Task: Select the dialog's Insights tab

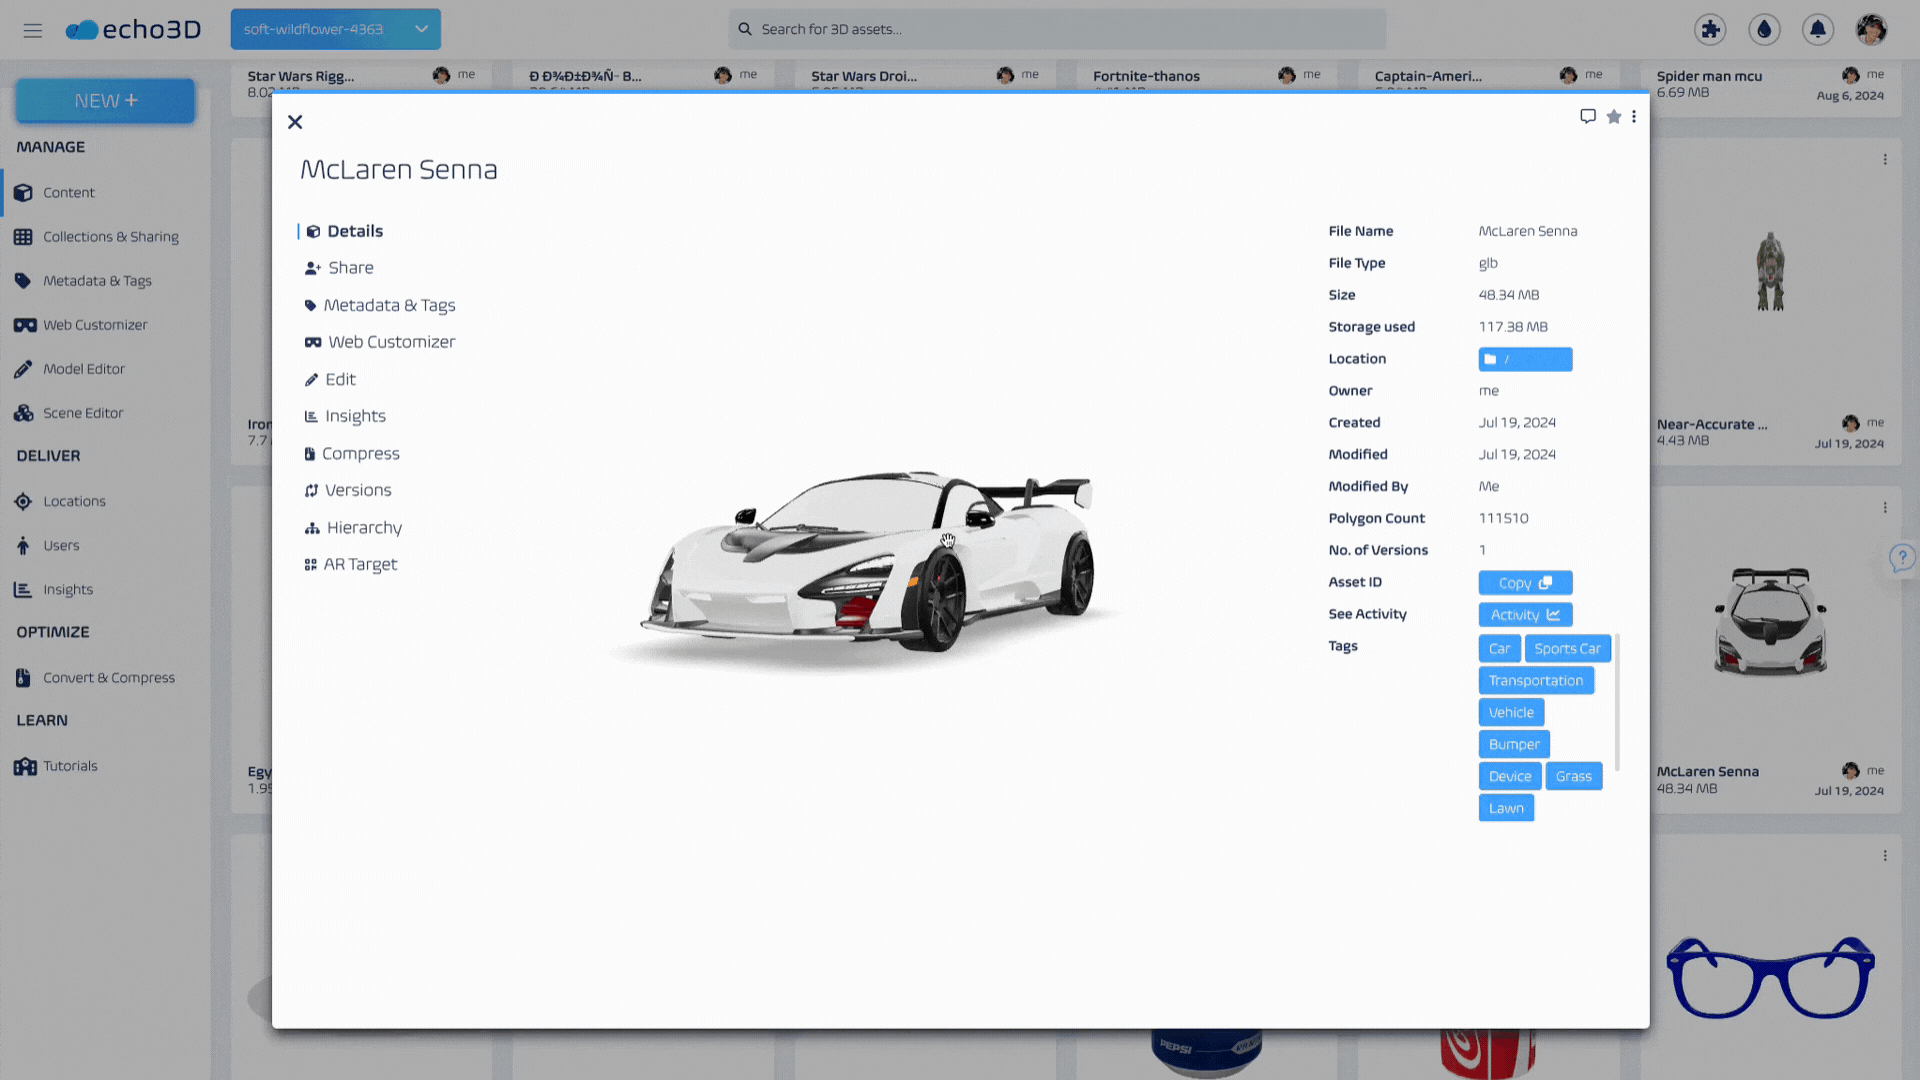Action: point(345,416)
